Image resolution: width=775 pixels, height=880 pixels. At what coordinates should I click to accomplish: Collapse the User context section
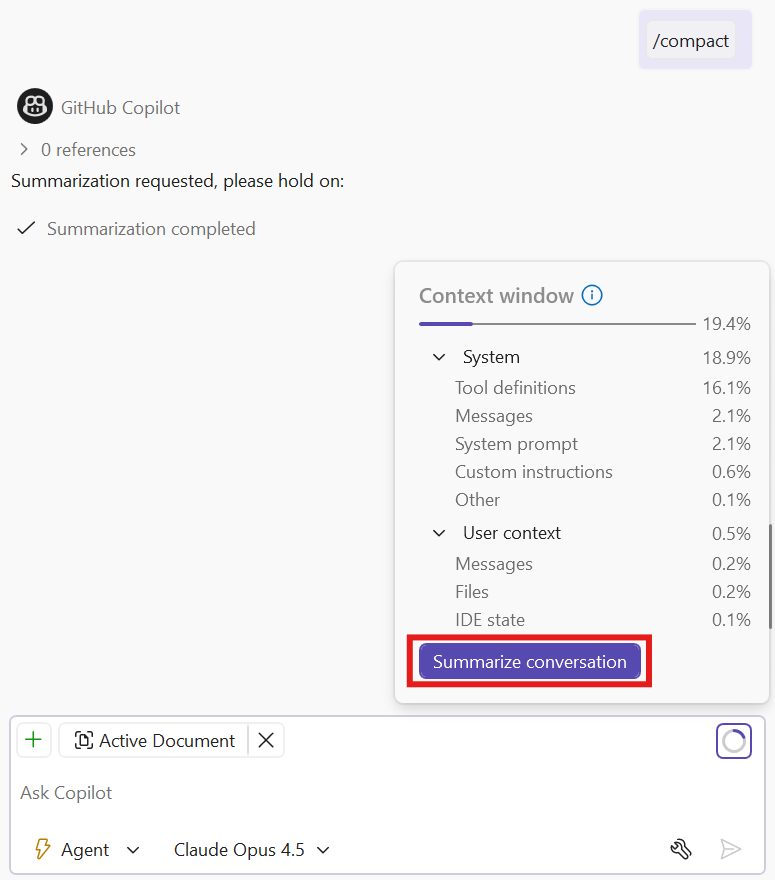click(x=438, y=533)
